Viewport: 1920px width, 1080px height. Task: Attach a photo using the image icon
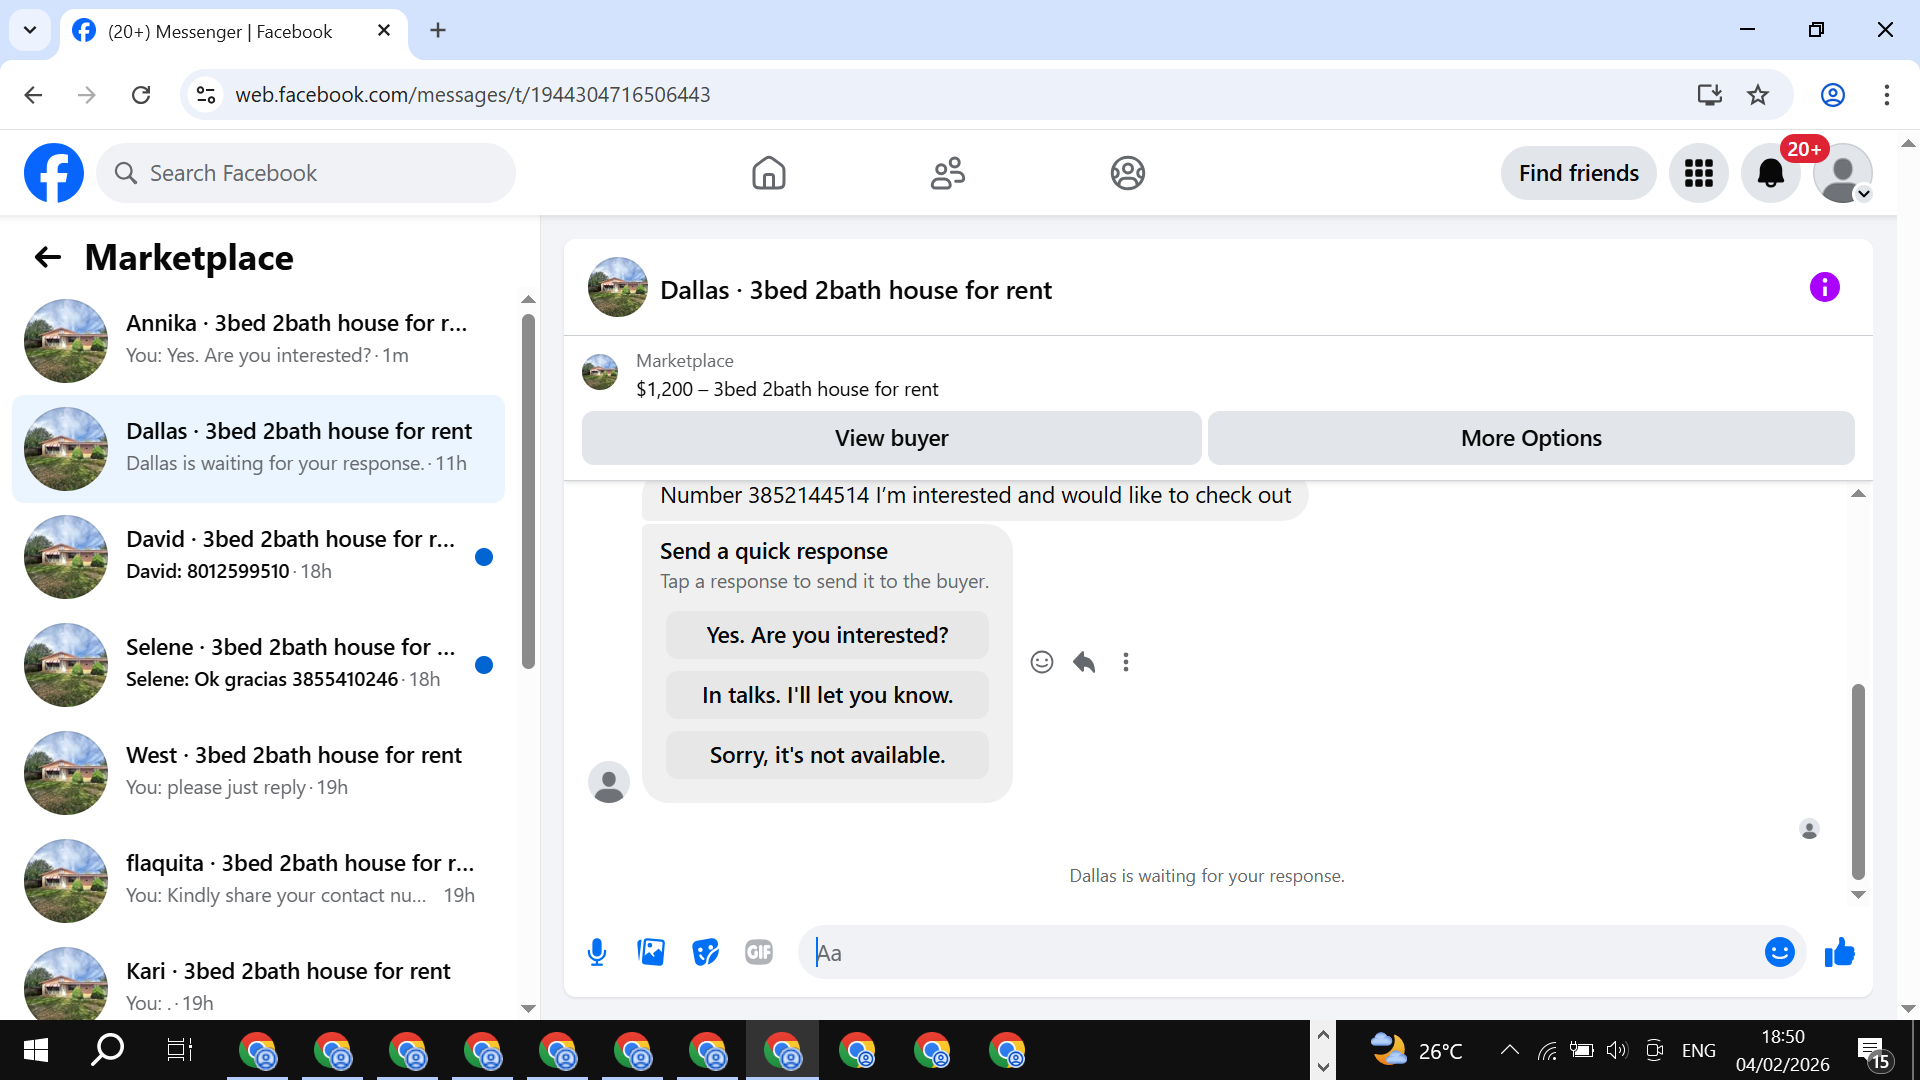(651, 952)
